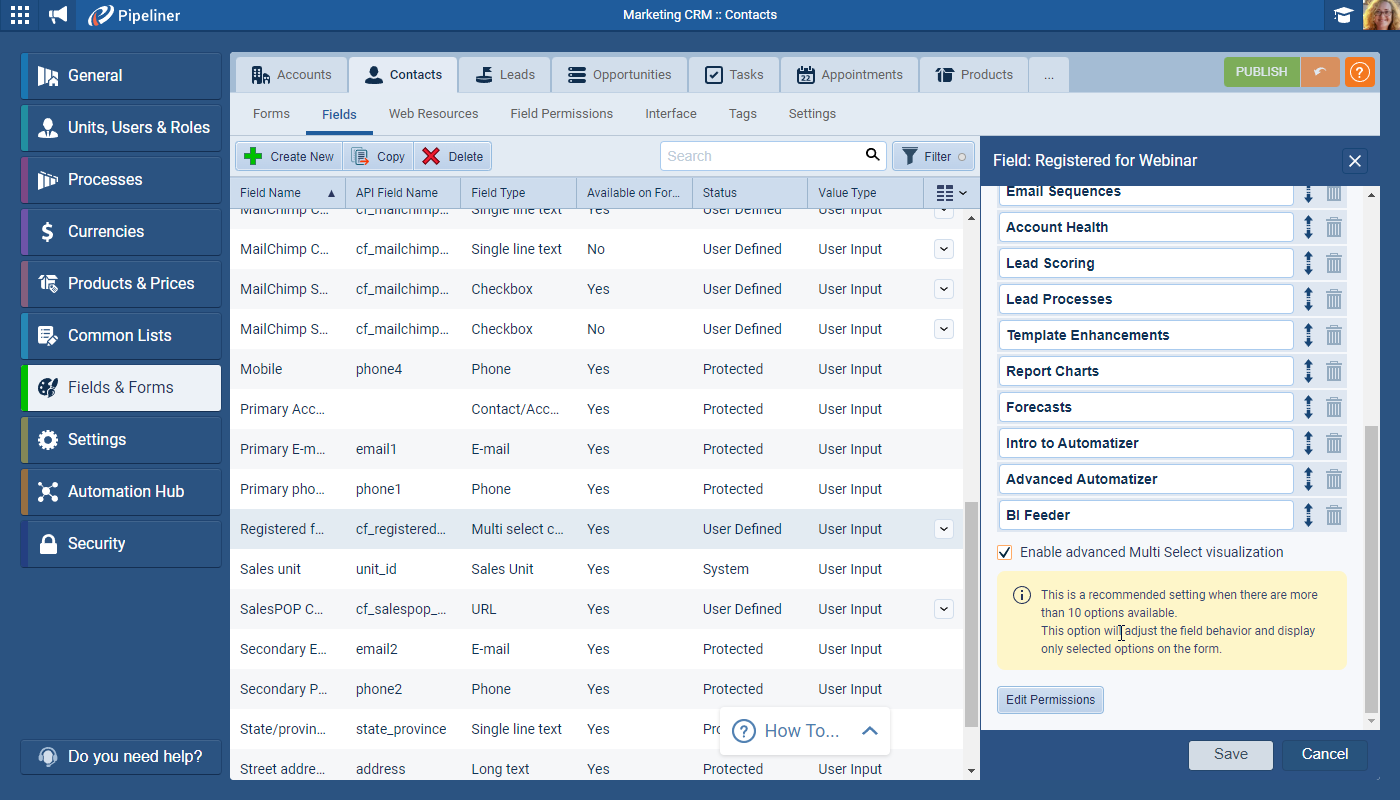The width and height of the screenshot is (1400, 800).
Task: Click the orange help question mark icon
Action: pyautogui.click(x=1359, y=72)
